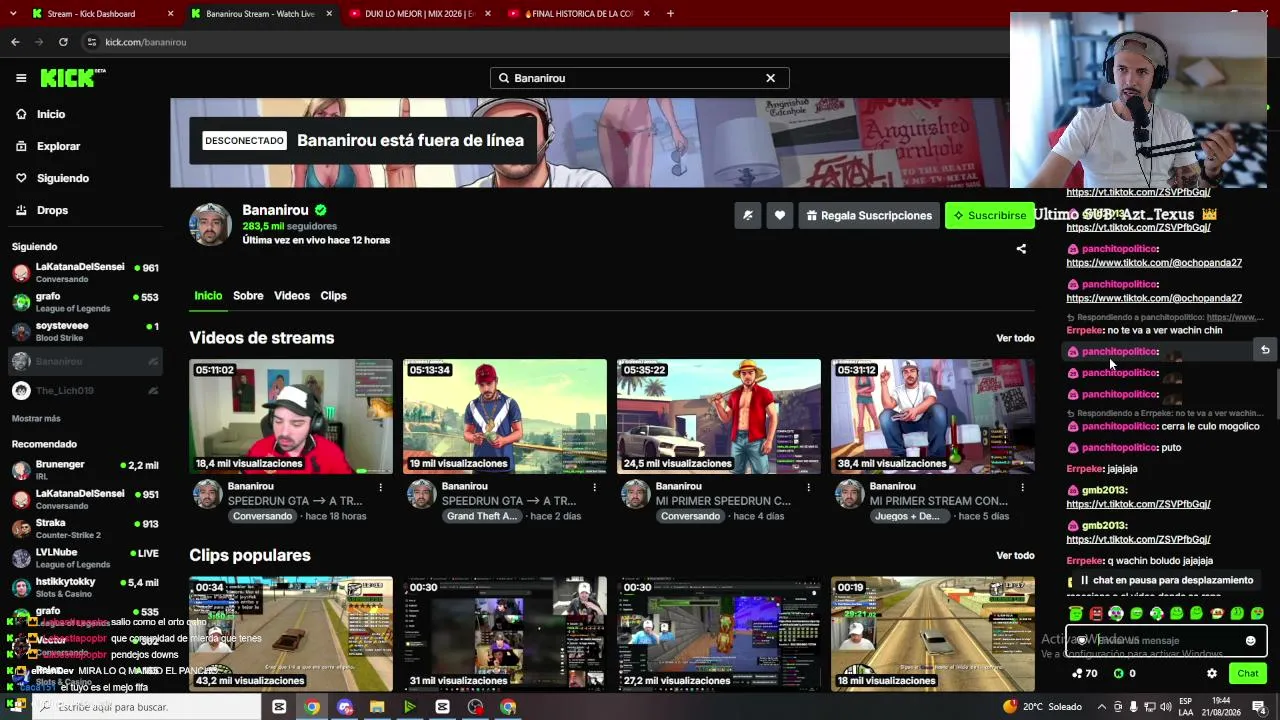Reload the kick.com page

pos(63,42)
